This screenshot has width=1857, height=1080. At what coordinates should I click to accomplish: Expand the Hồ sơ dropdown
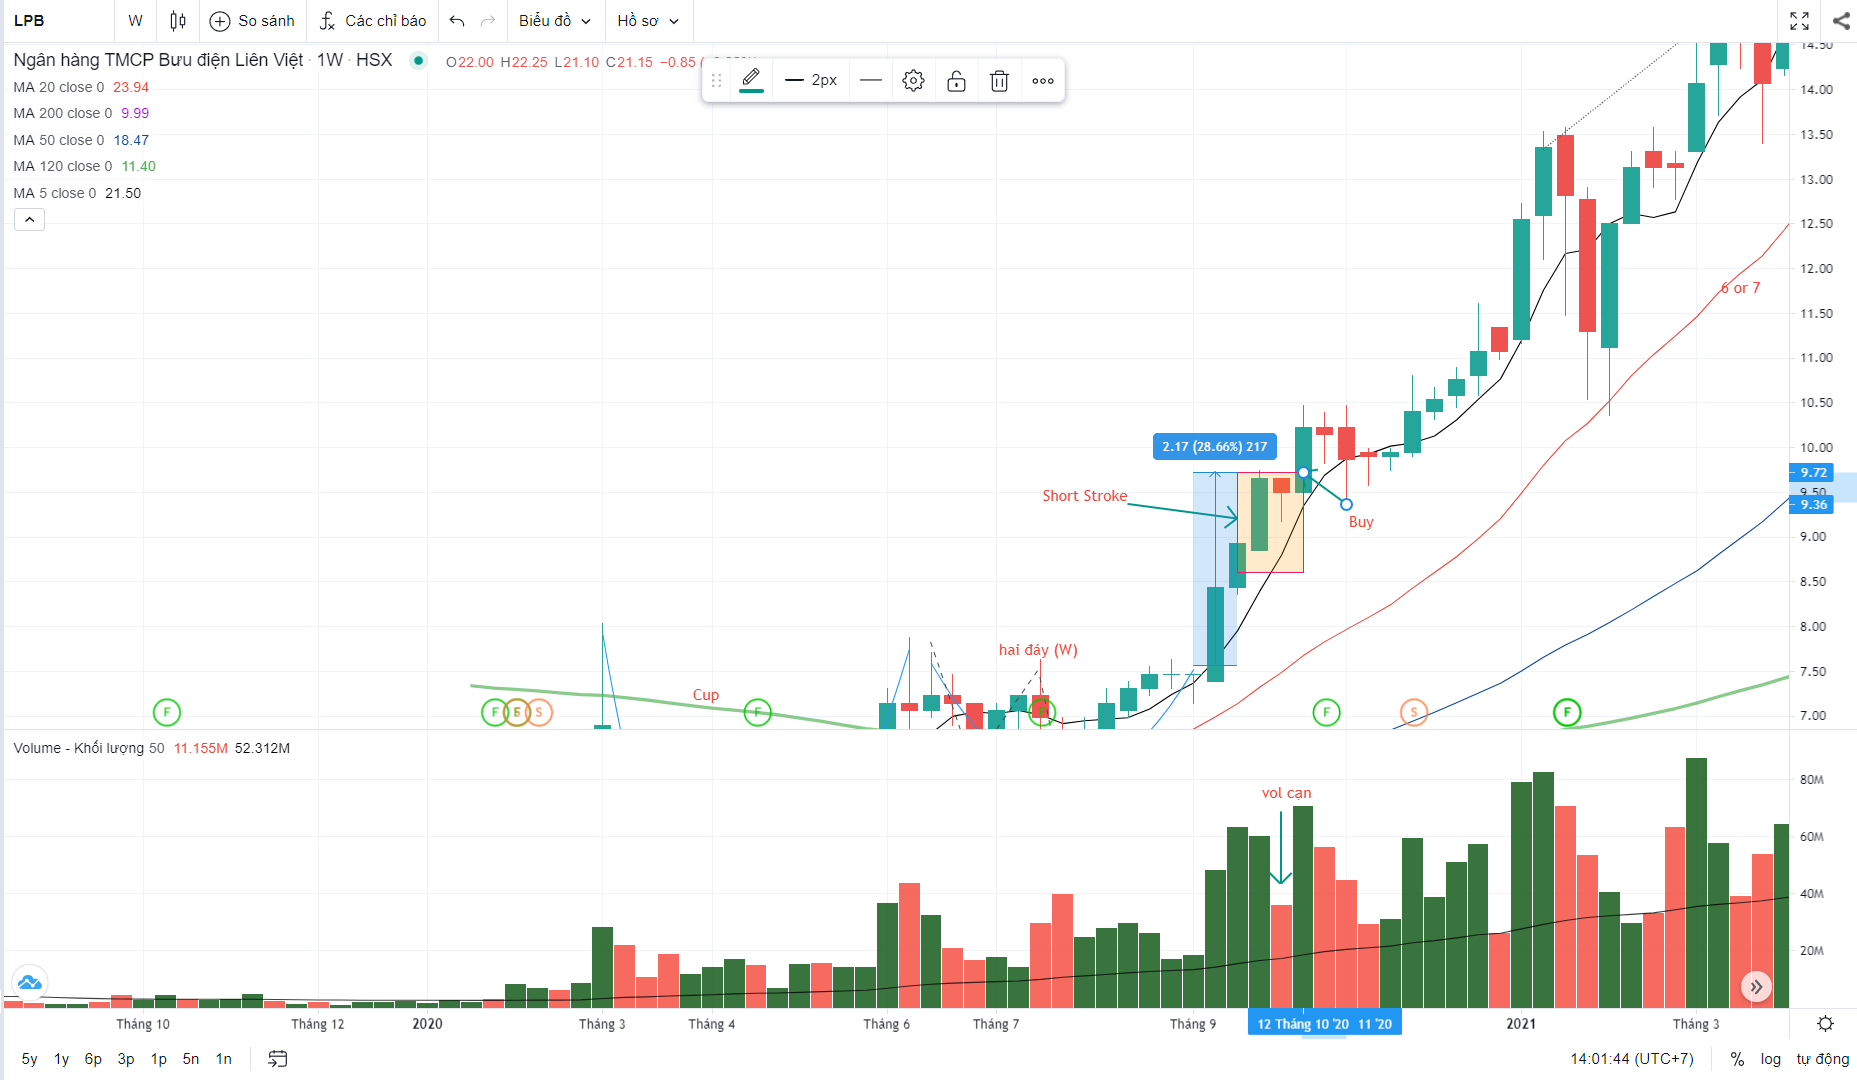pos(648,21)
